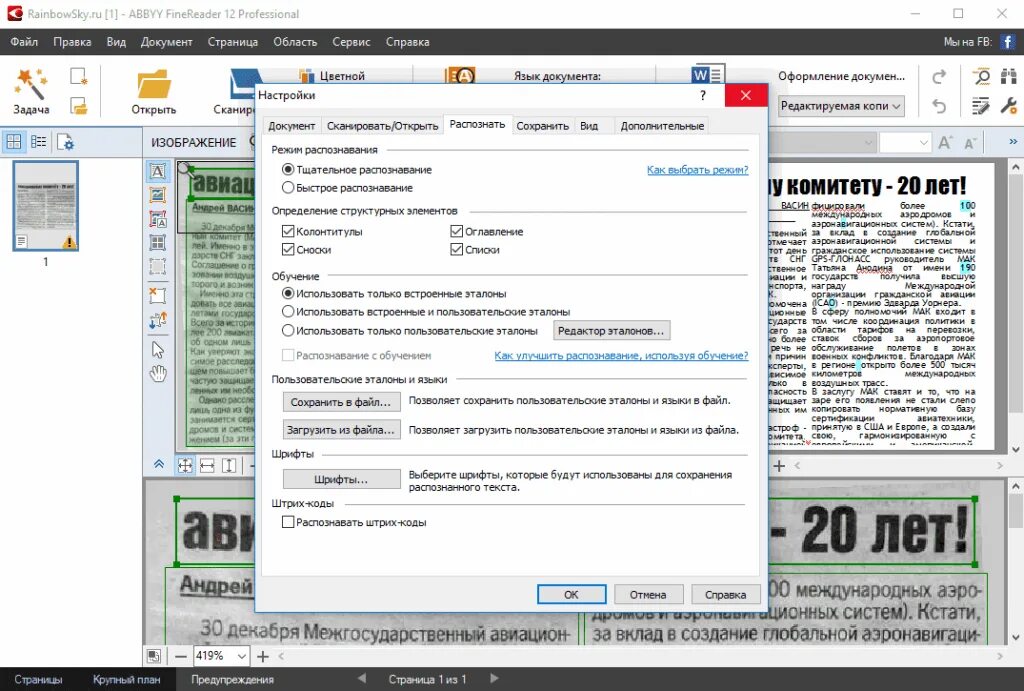Open the wrench settings icon
The width and height of the screenshot is (1024, 691).
click(1009, 105)
